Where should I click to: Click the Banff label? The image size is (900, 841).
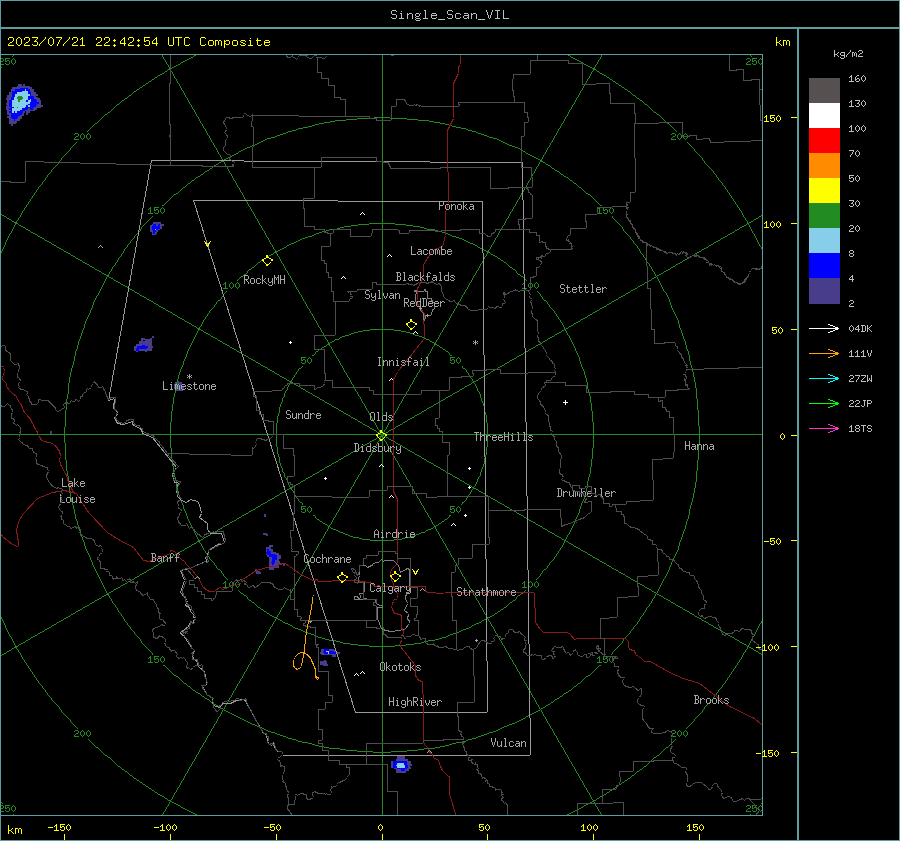[x=165, y=557]
